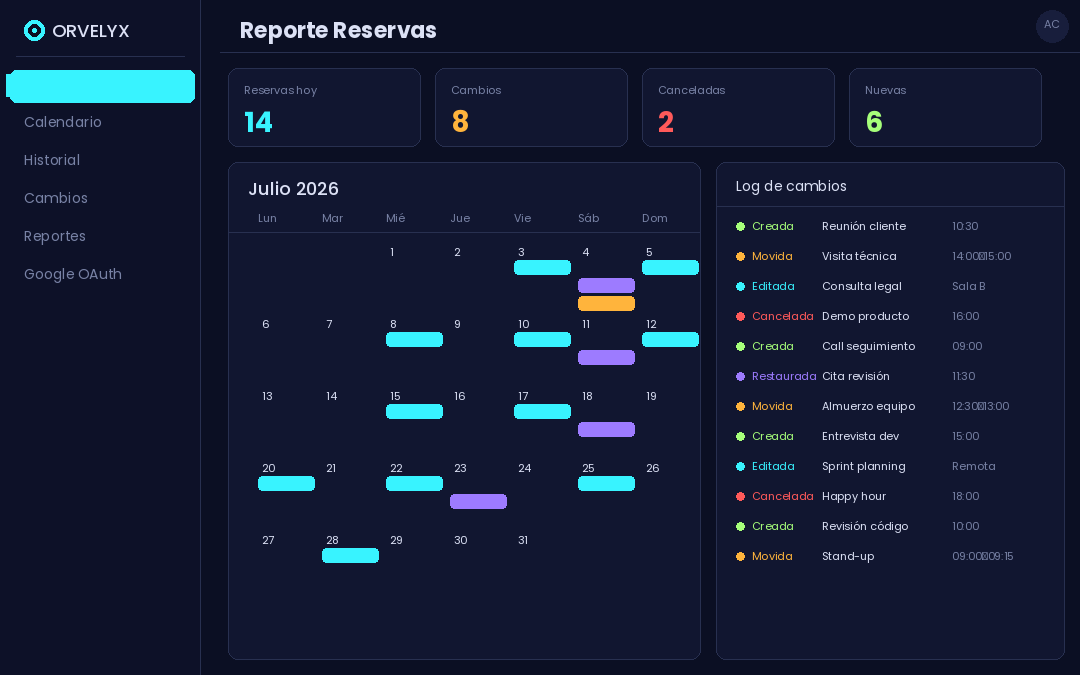Screen dimensions: 1080x675
Task: Click the purple dot beside Cita revisión
Action: click(740, 376)
